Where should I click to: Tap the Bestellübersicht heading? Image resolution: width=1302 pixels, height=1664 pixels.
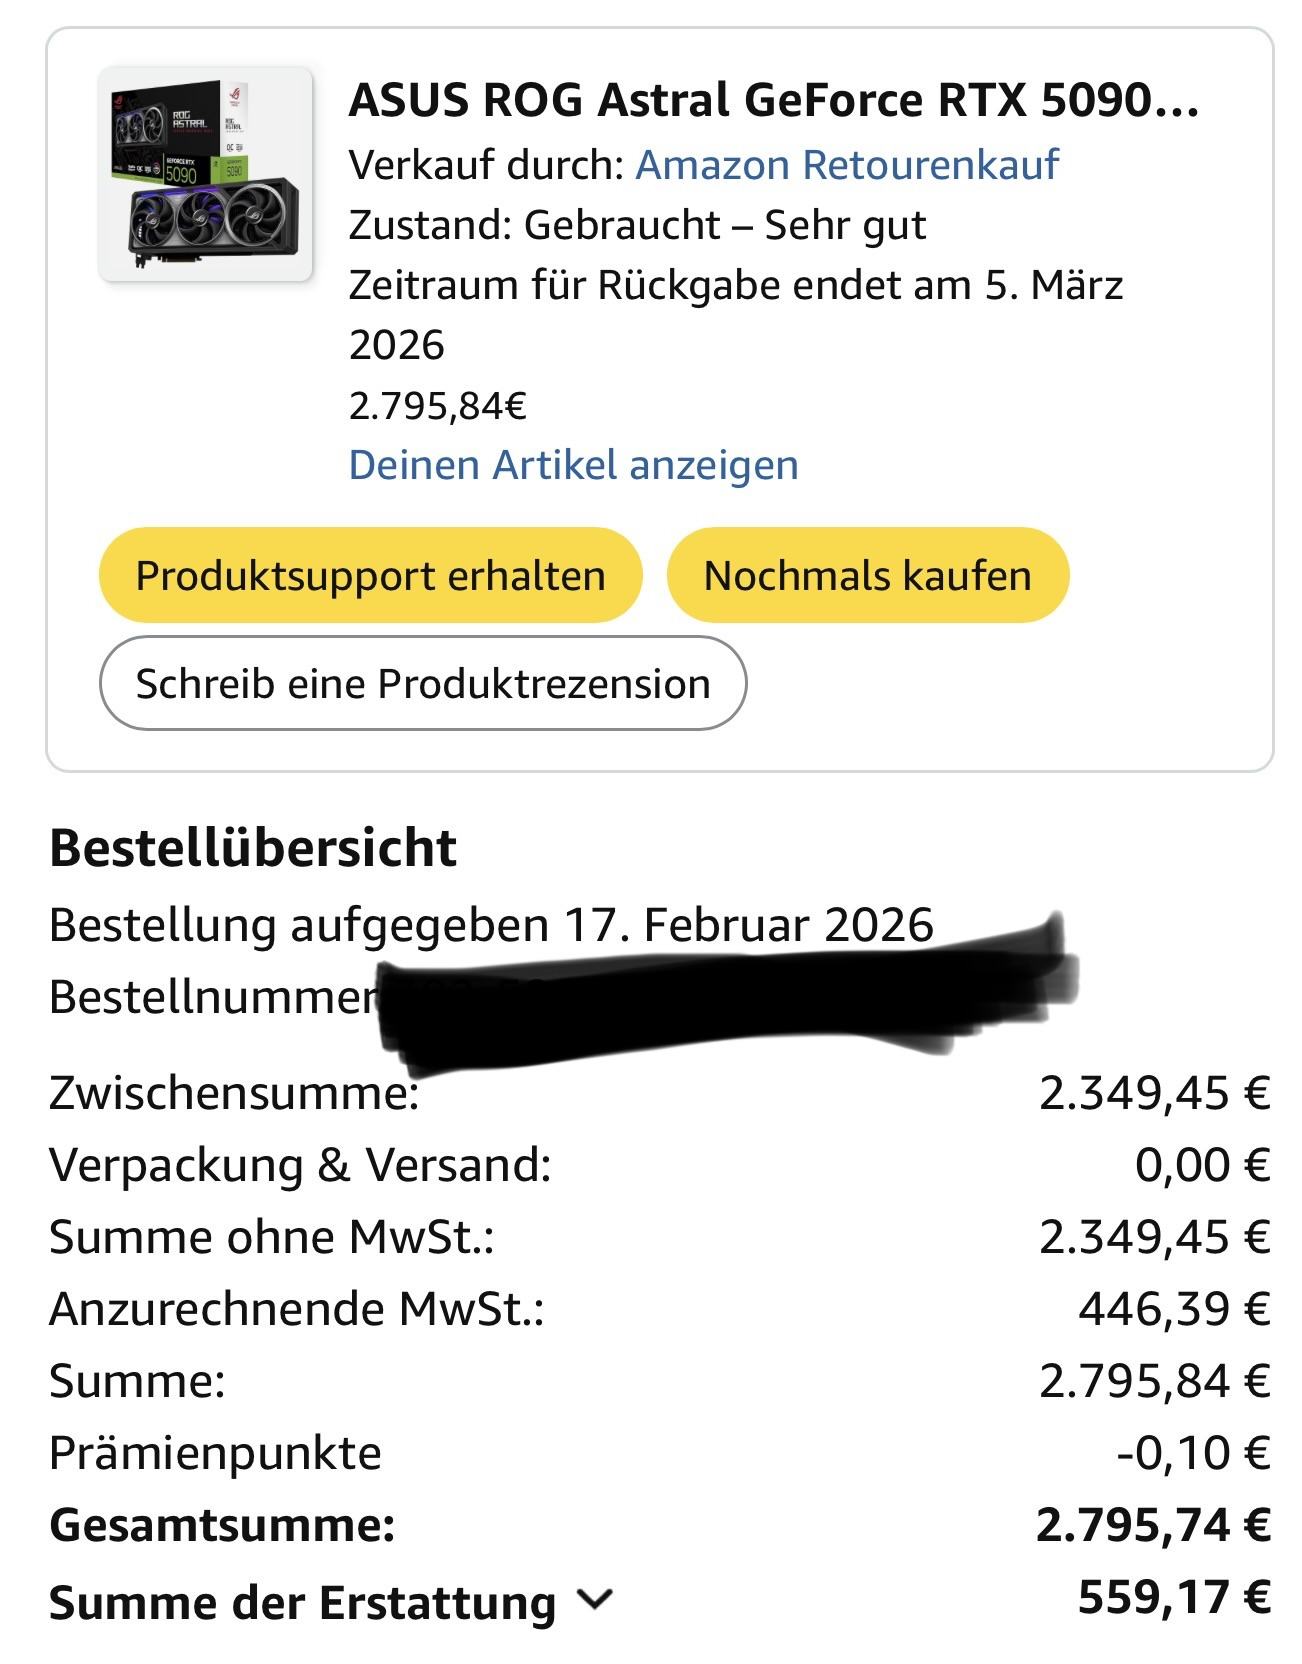253,848
